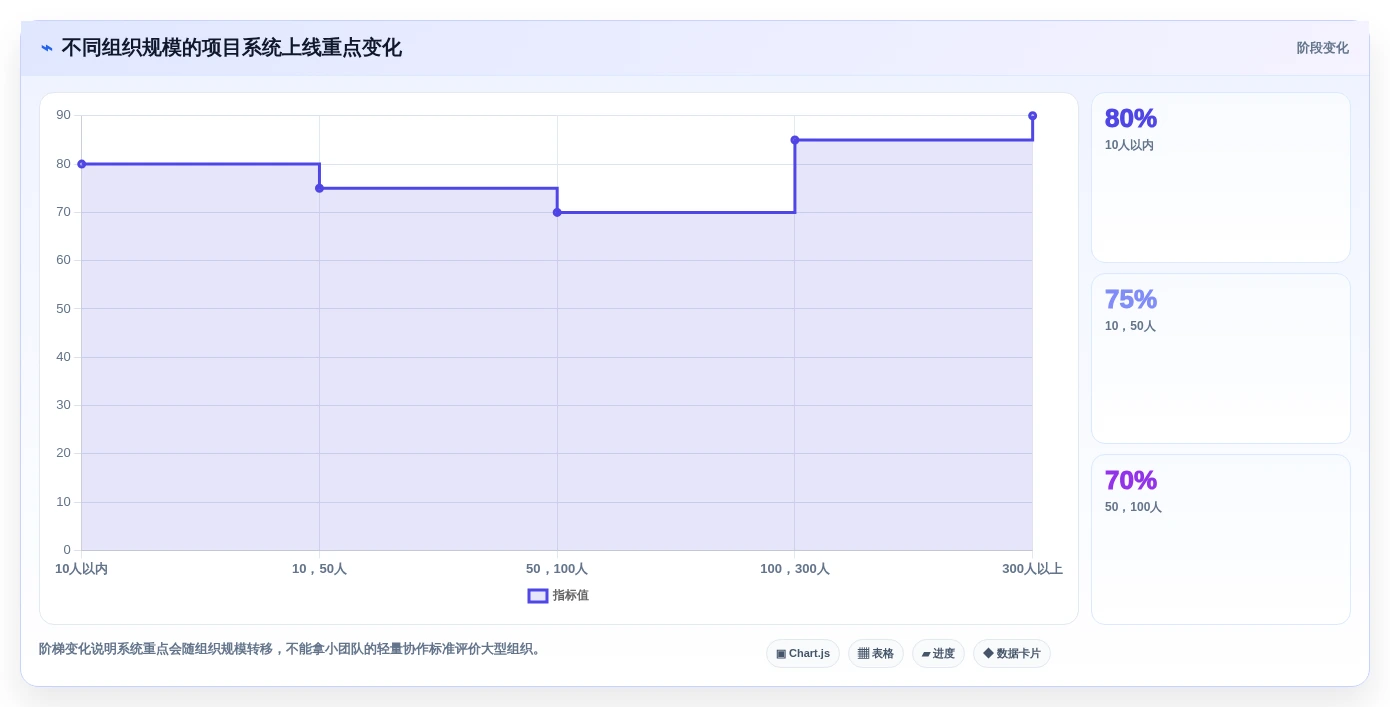Click the x-axis label 100，300人
This screenshot has width=1390, height=707.
click(795, 569)
